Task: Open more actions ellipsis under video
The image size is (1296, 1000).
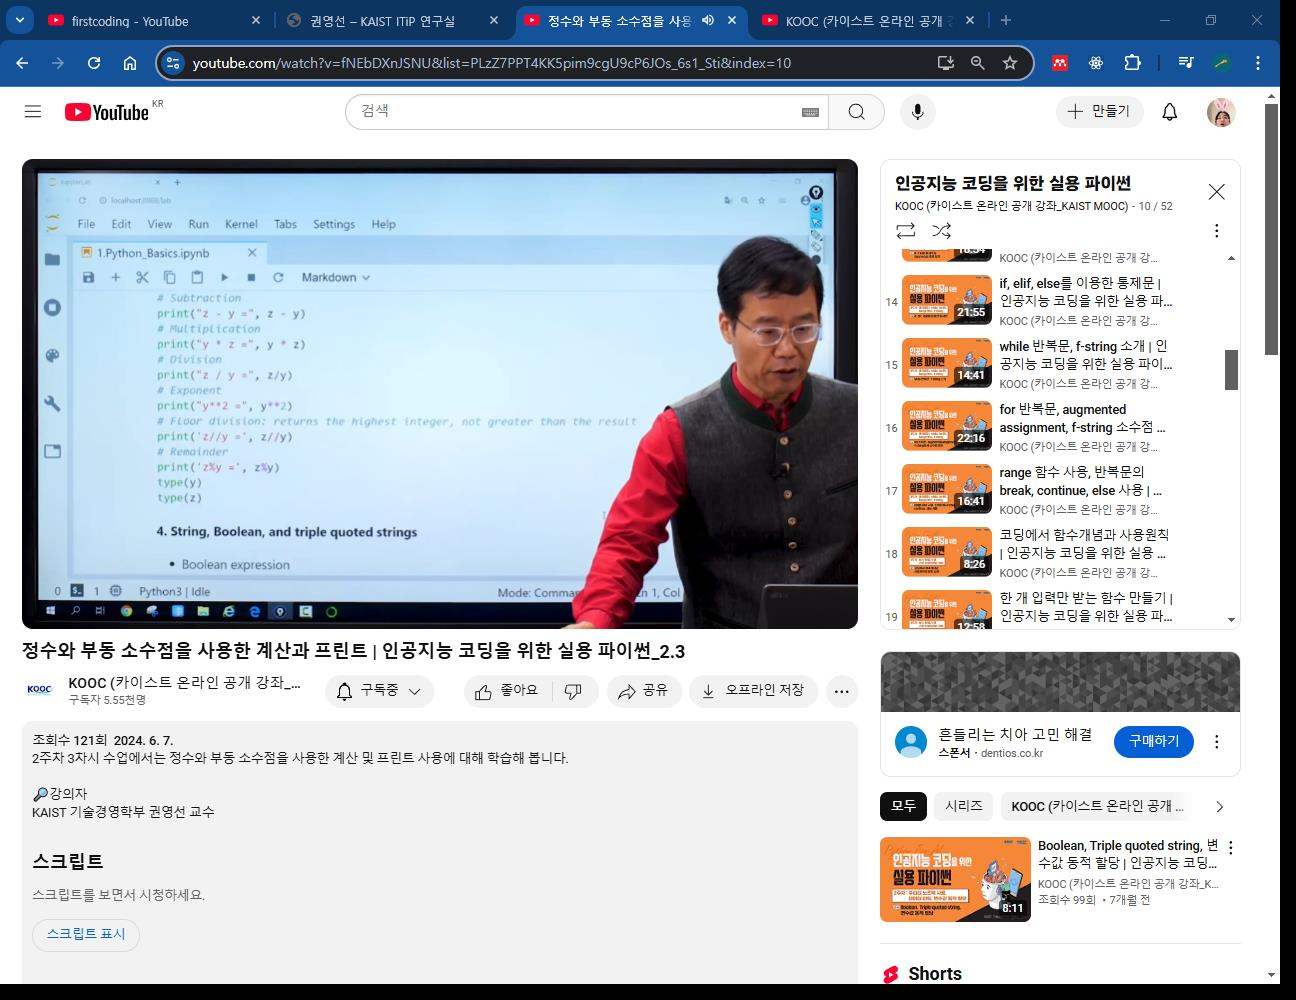Action: [842, 691]
